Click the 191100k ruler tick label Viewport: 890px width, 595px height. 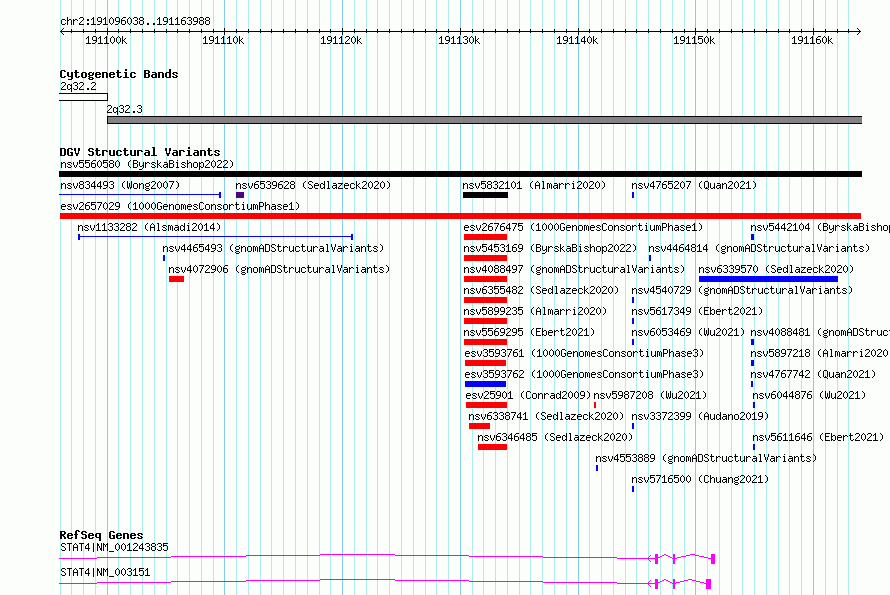106,41
